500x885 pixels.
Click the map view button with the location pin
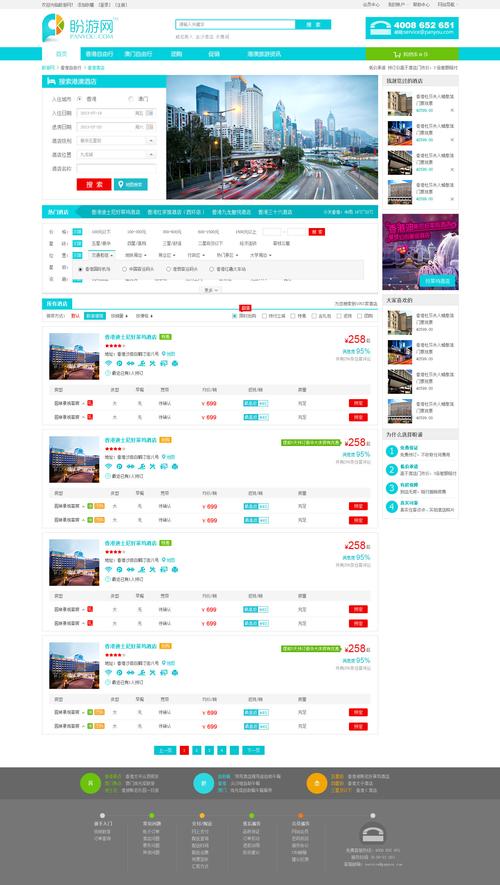click(x=131, y=185)
